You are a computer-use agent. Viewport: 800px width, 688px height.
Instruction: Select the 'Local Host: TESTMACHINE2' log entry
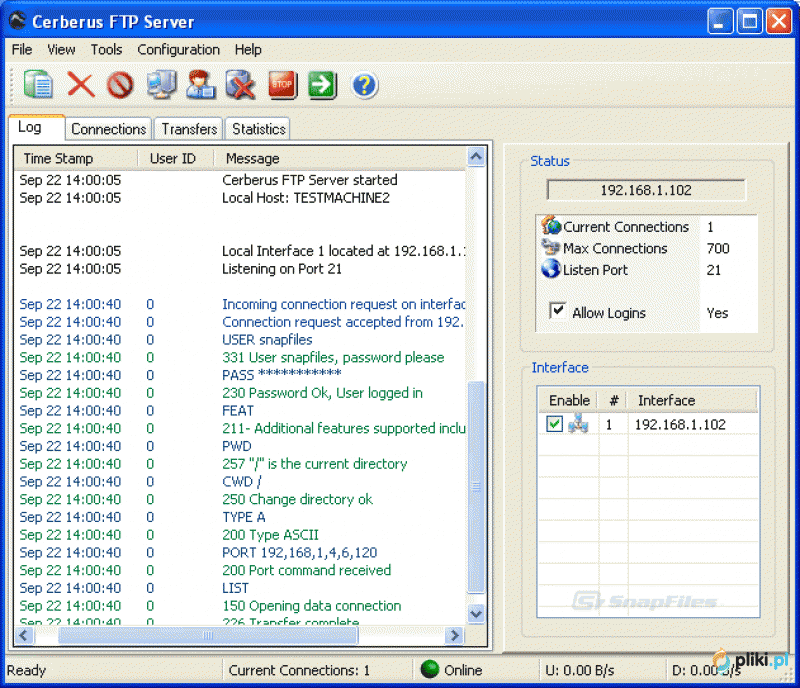(240, 198)
